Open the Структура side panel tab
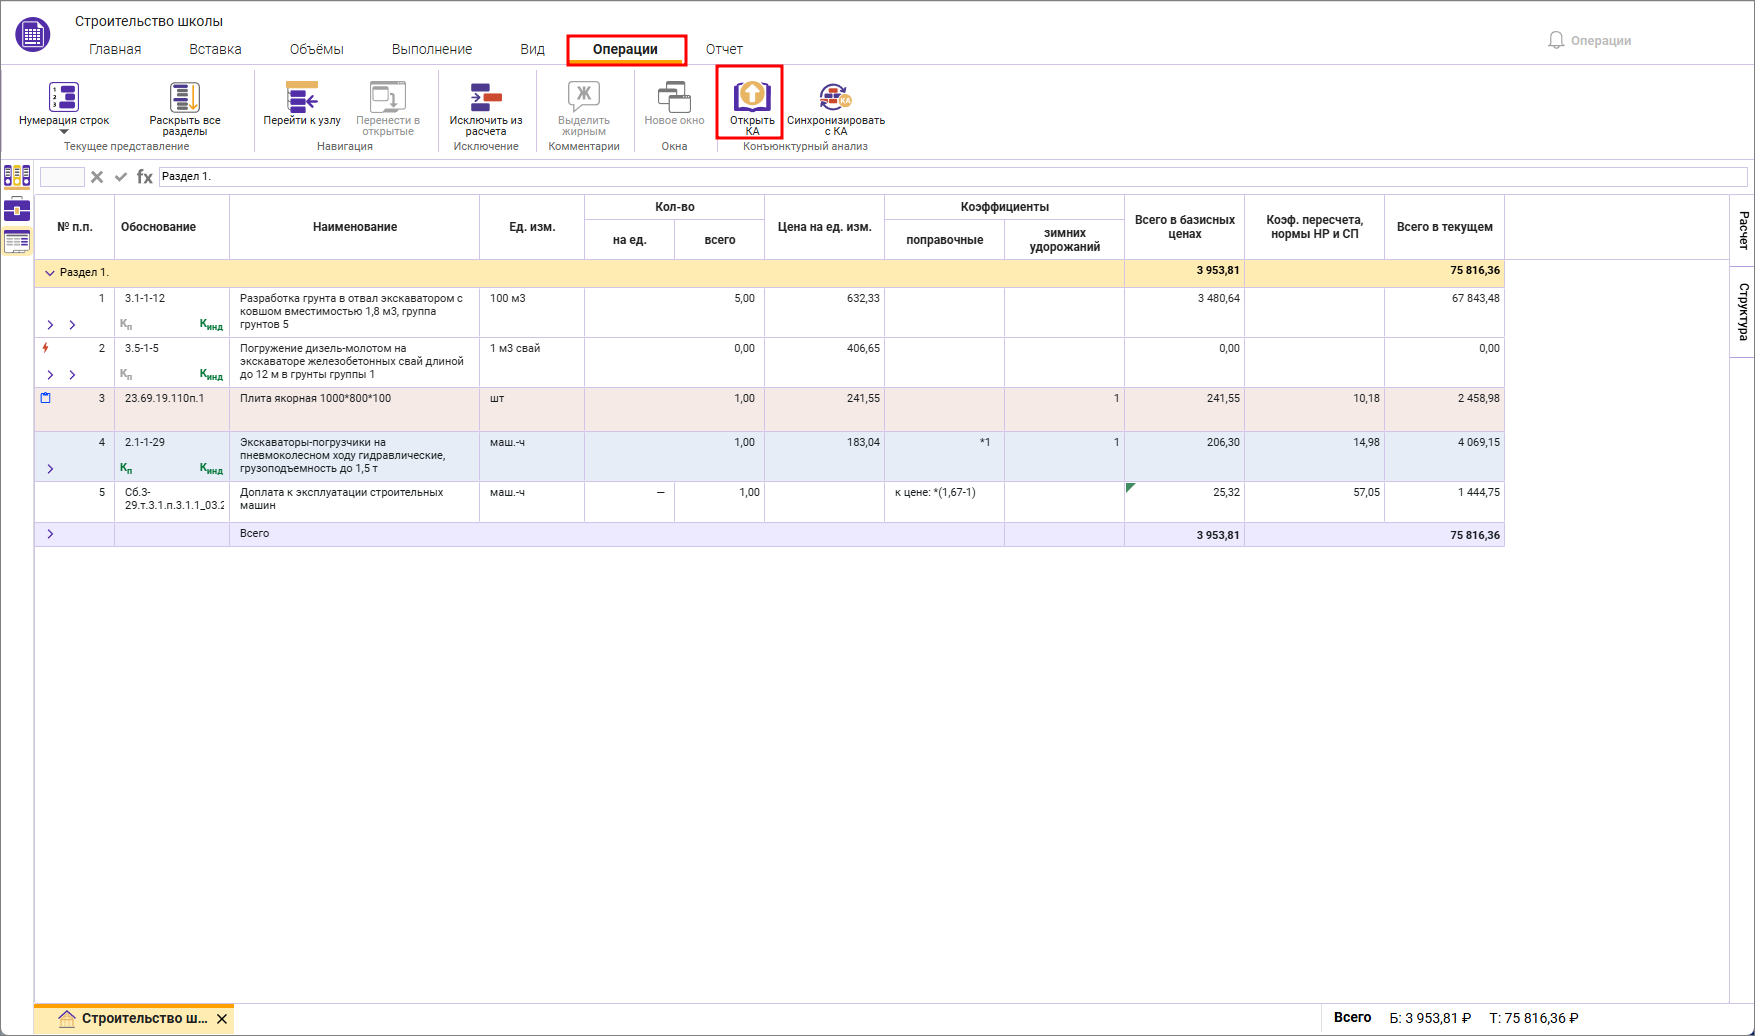Screen dimensions: 1755x1036 [x=1743, y=311]
